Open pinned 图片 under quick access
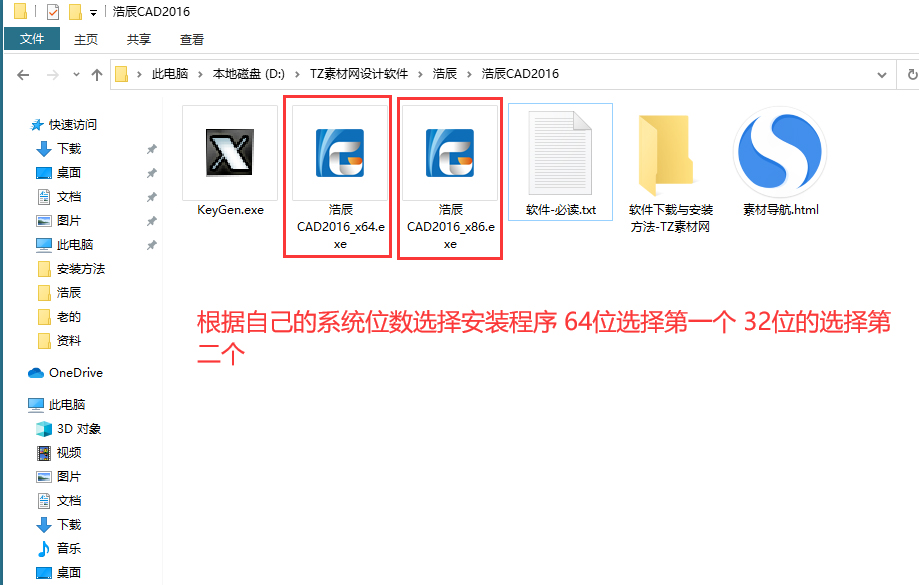This screenshot has width=919, height=585. coord(69,221)
